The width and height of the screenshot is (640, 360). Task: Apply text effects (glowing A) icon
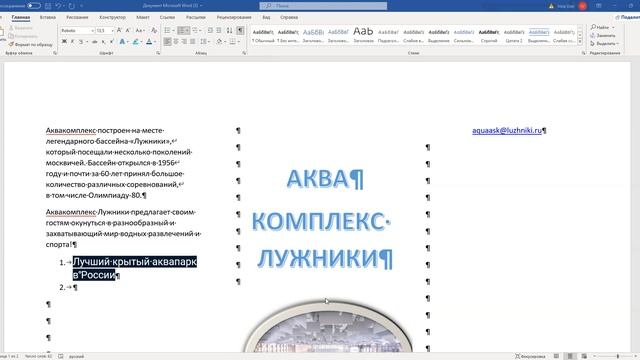122,42
